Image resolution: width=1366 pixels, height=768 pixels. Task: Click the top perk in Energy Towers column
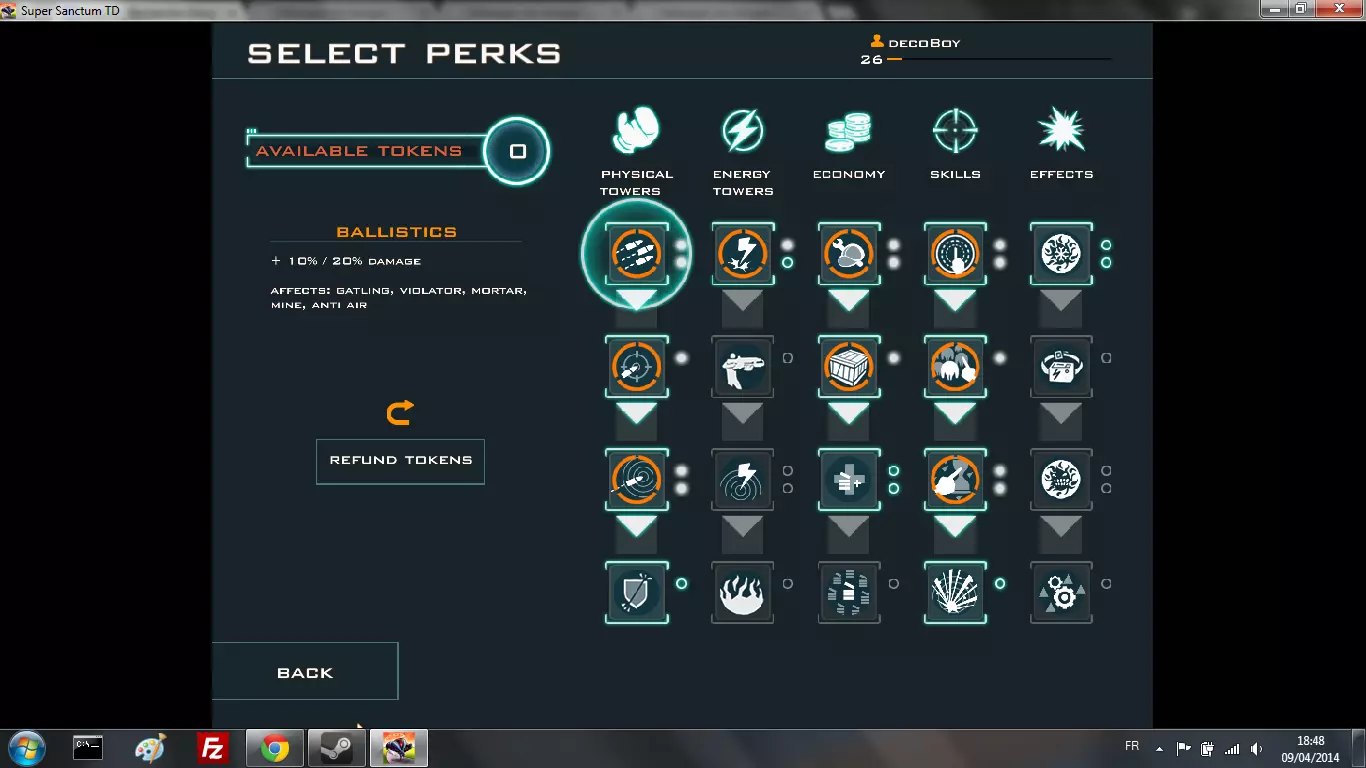pos(742,254)
